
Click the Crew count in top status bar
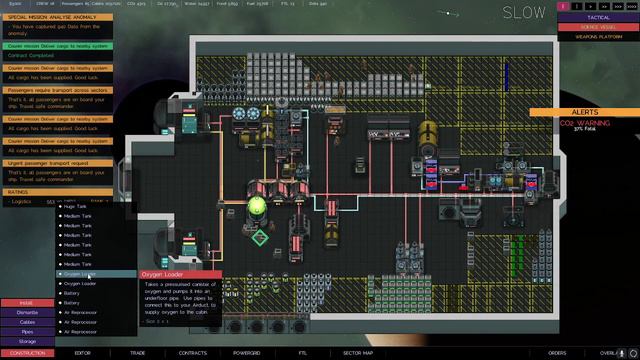[x=45, y=4]
